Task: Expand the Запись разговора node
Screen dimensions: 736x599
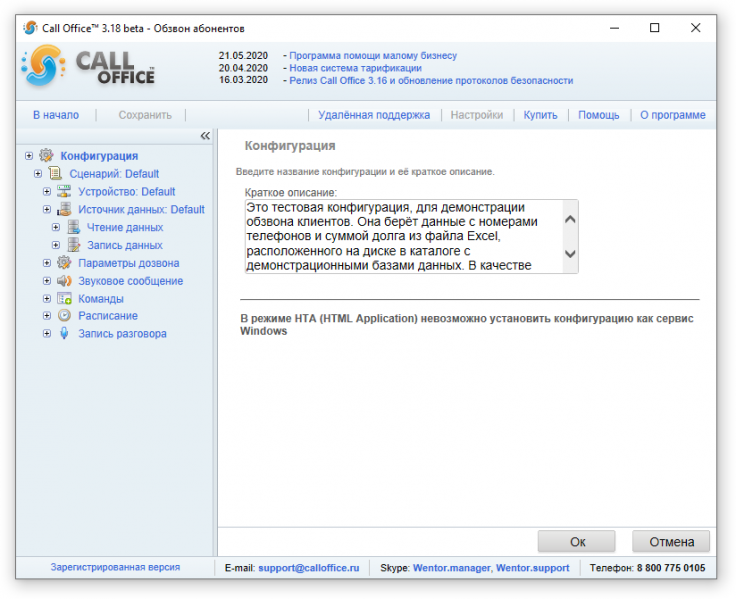Action: click(47, 333)
